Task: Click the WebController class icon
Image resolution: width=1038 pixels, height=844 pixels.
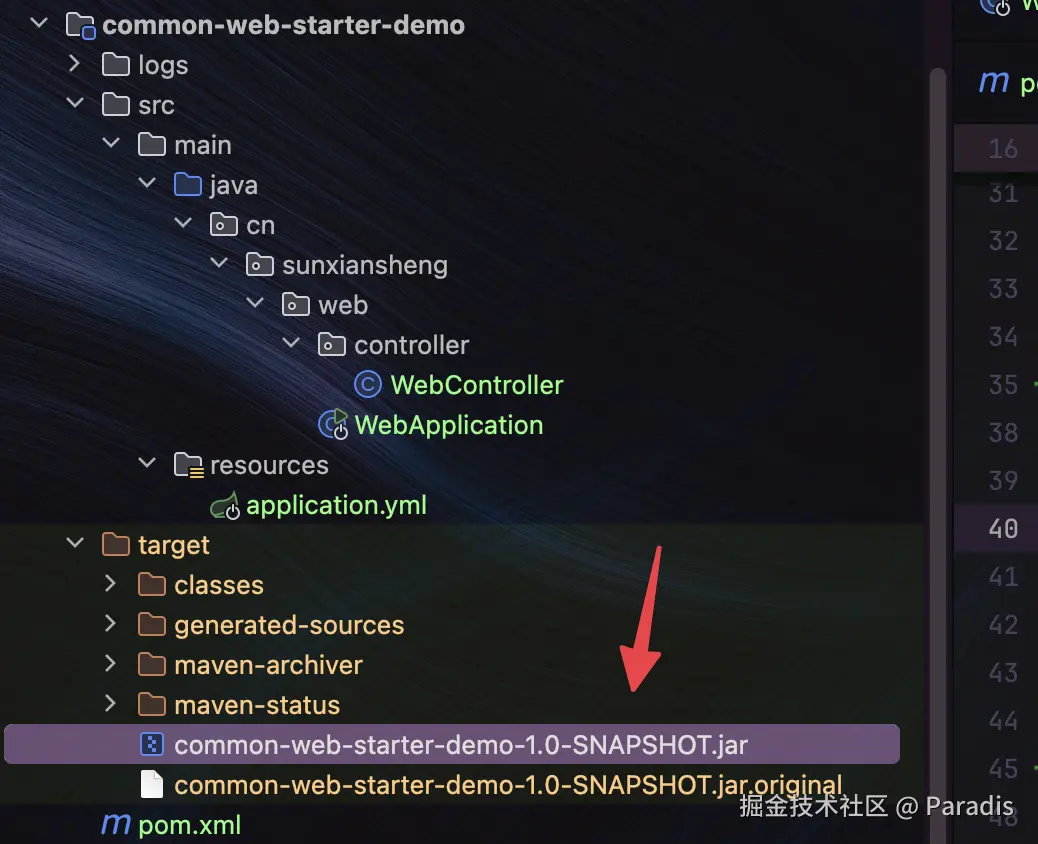Action: coord(368,385)
